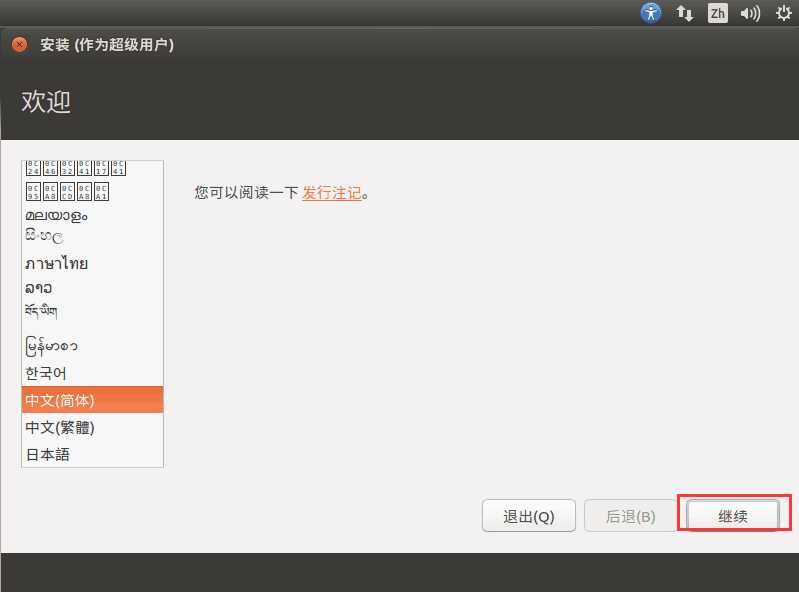Click the 后退(B) button
The width and height of the screenshot is (799, 592).
tap(630, 516)
